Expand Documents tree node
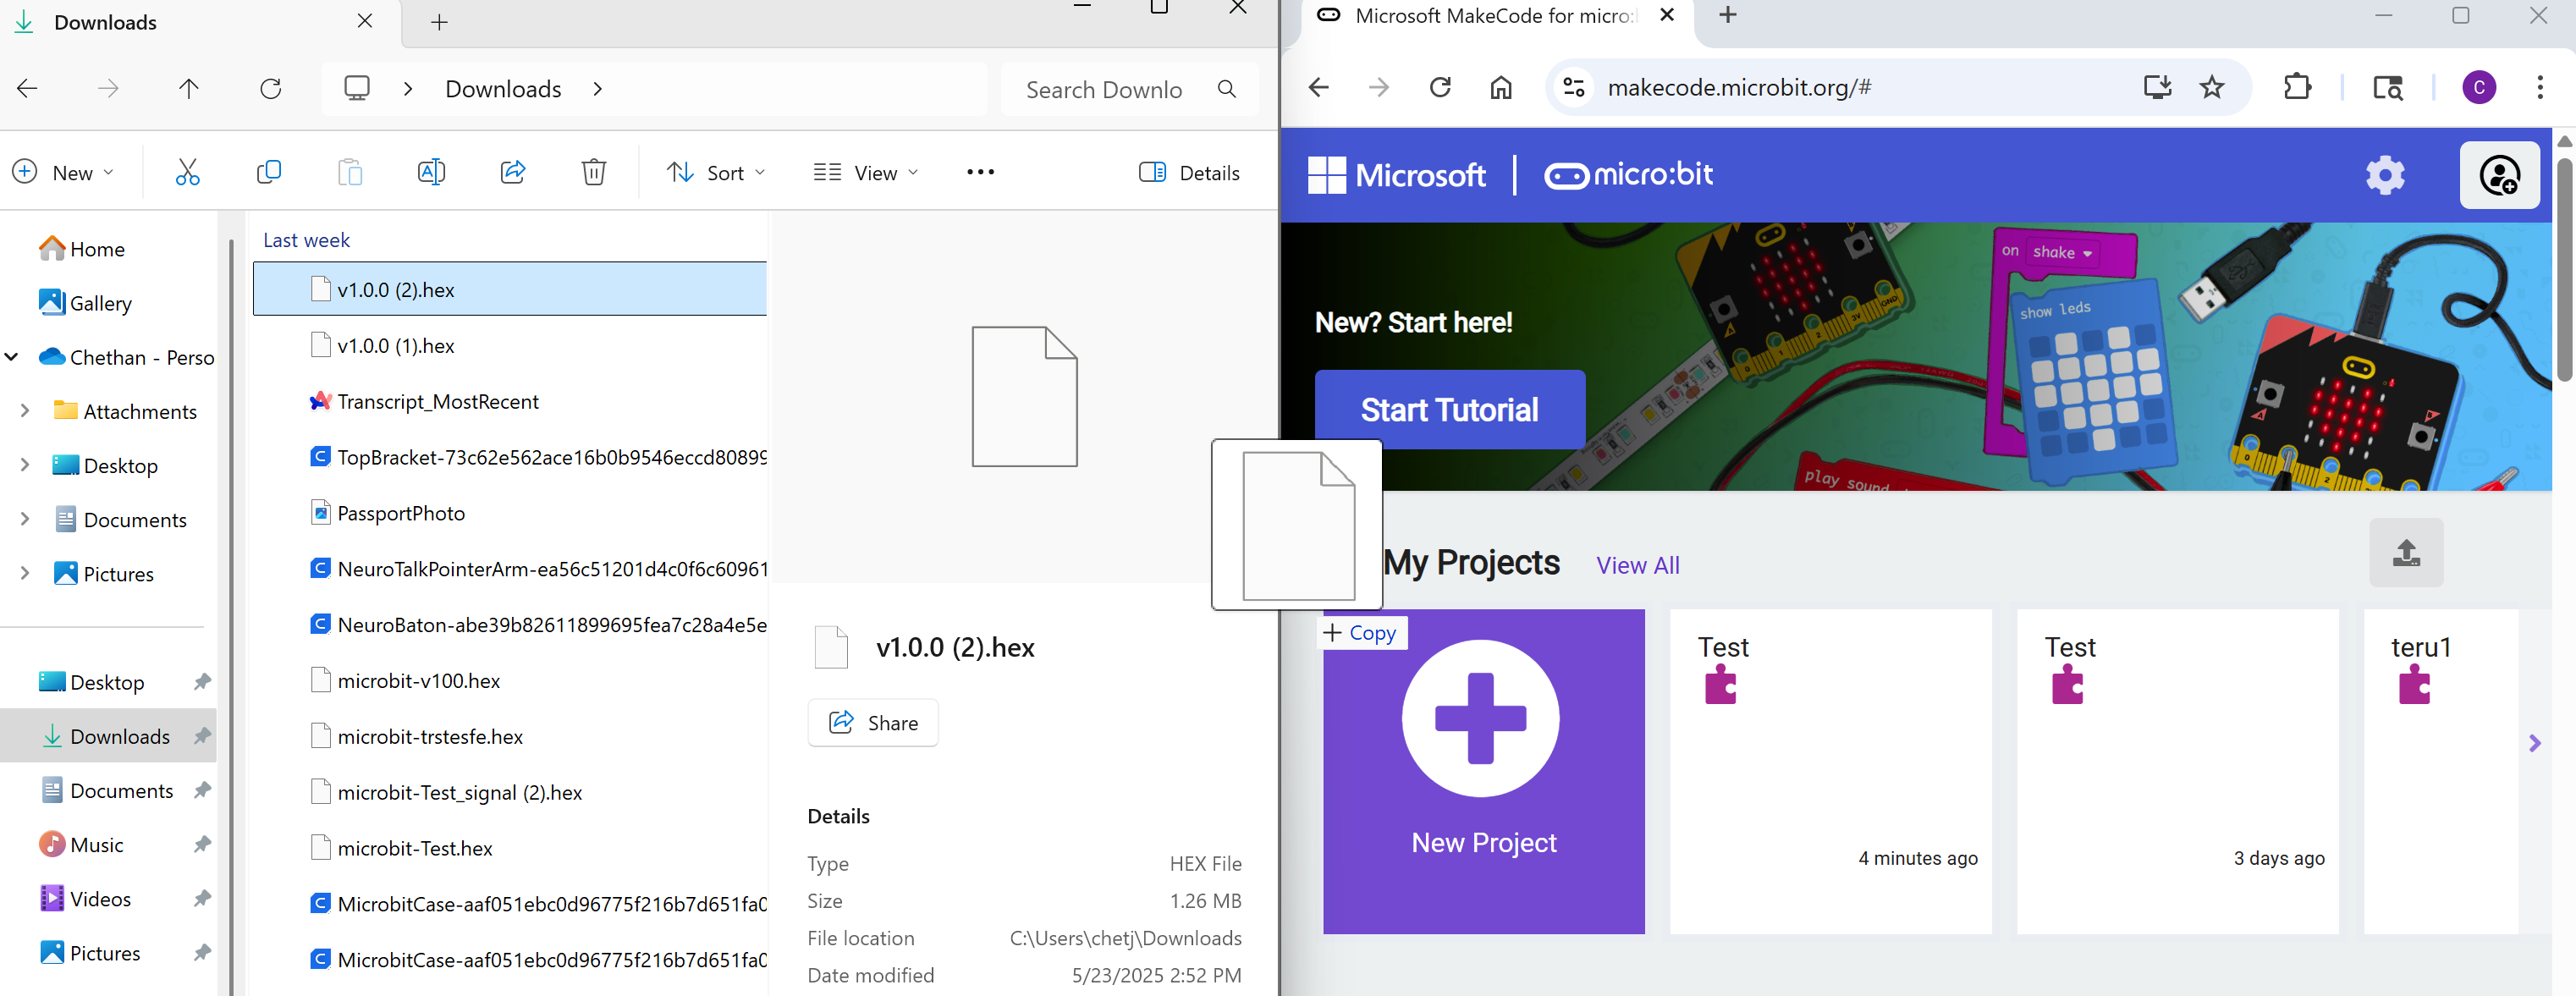The width and height of the screenshot is (2576, 996). click(x=25, y=519)
